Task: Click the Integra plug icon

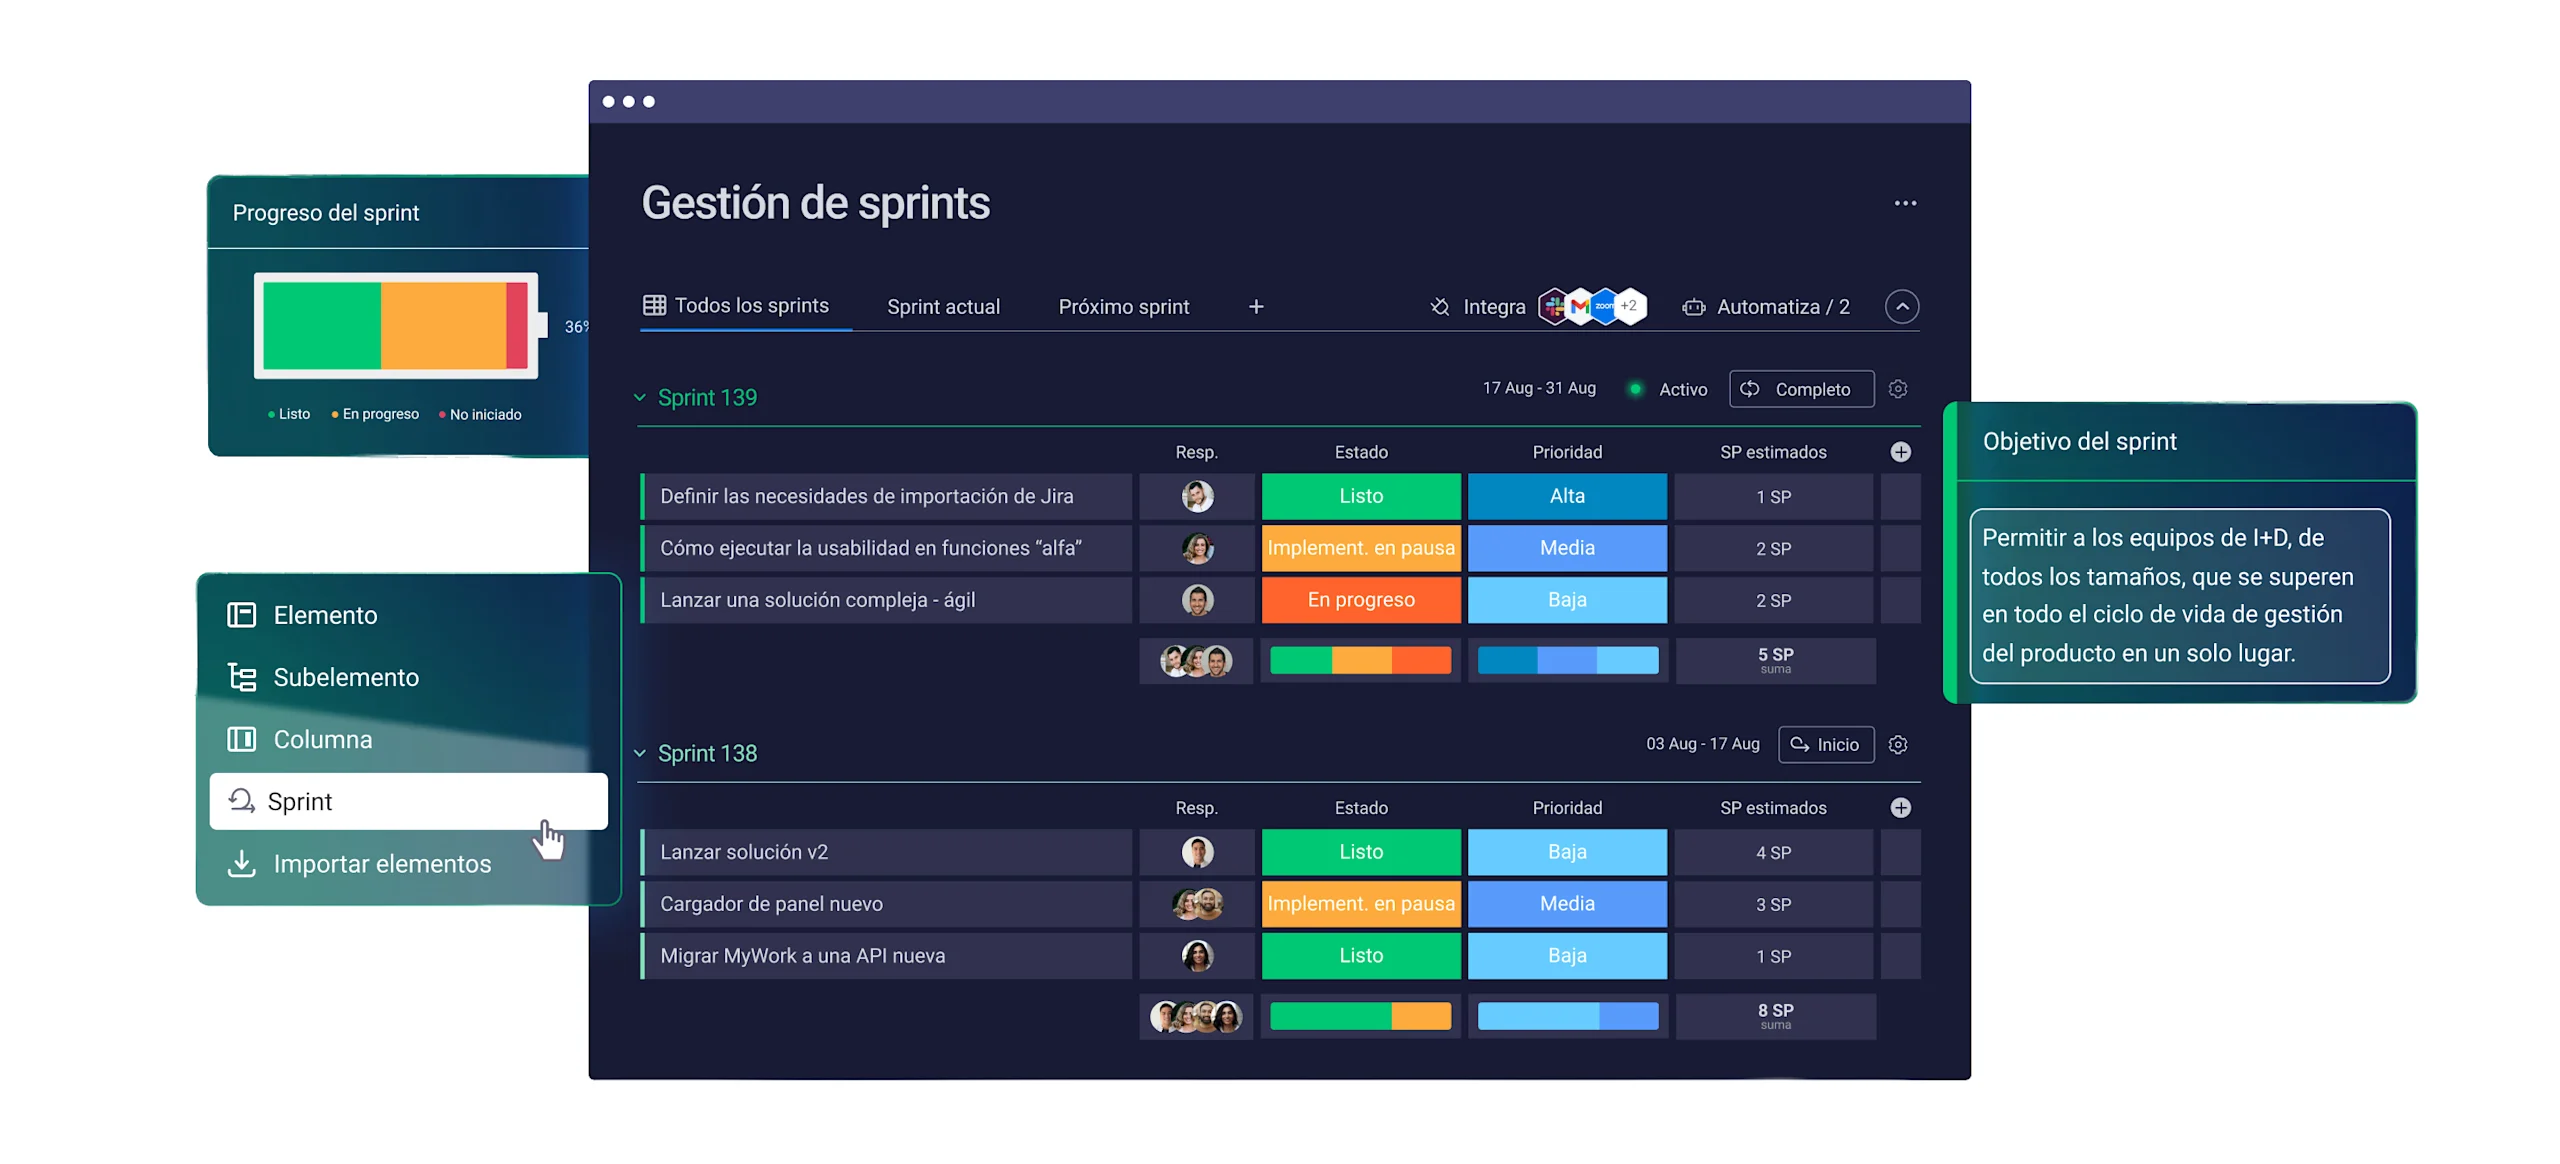Action: [1439, 306]
